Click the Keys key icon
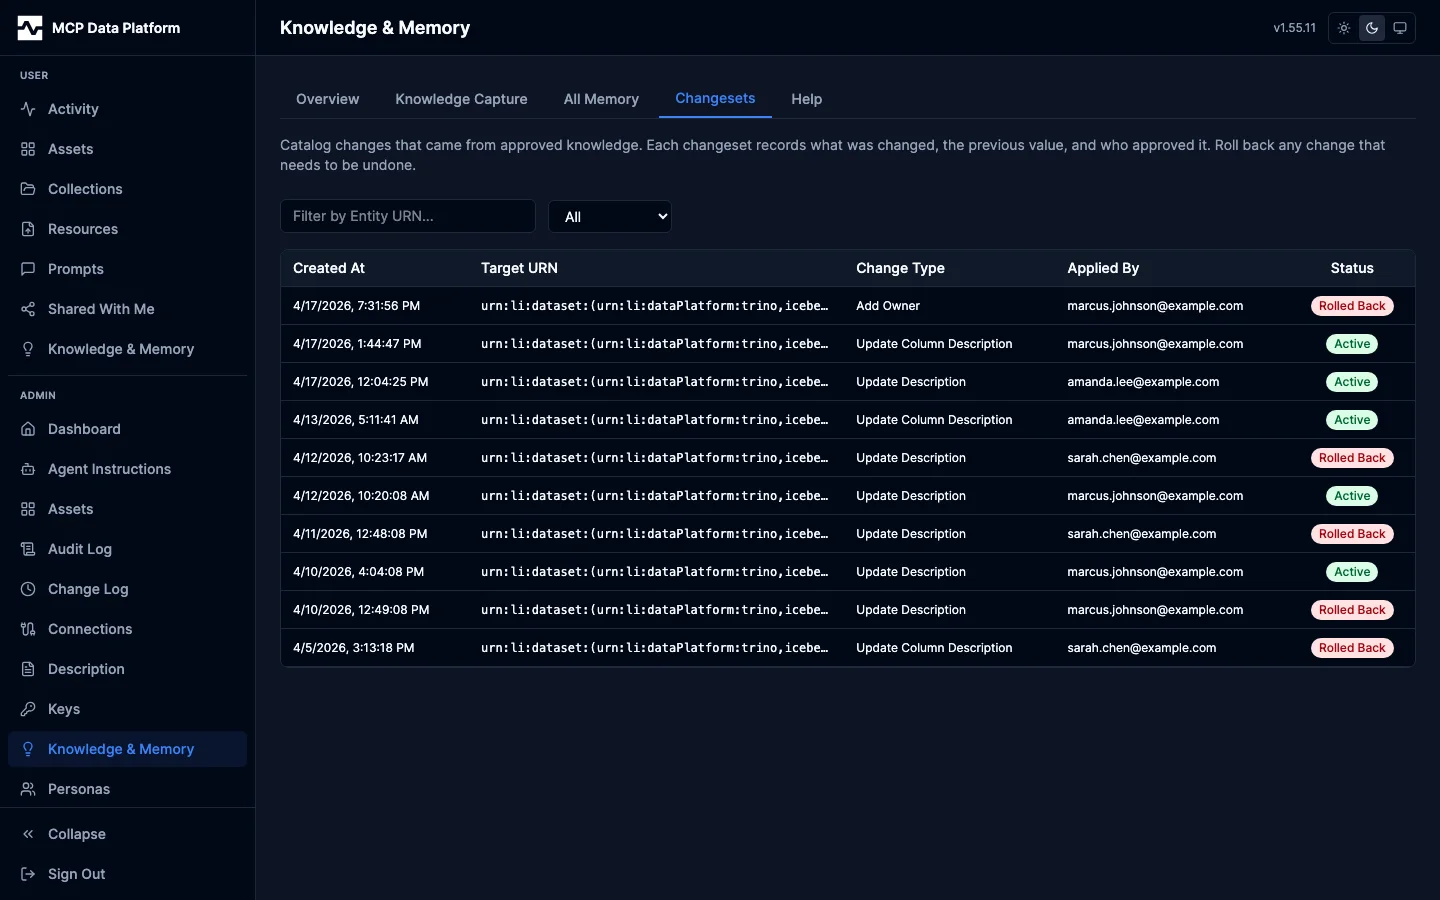The image size is (1440, 900). pyautogui.click(x=28, y=709)
